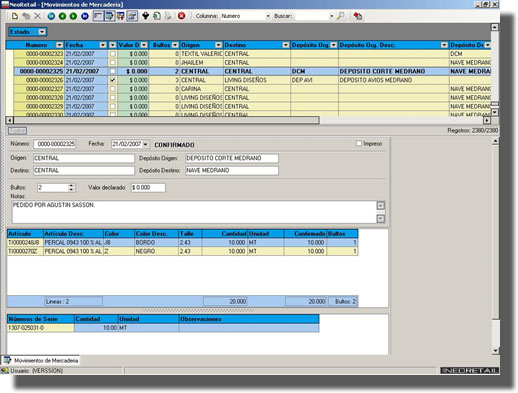Click the grid filter row toolbar icon
This screenshot has width=518, height=393.
click(120, 16)
